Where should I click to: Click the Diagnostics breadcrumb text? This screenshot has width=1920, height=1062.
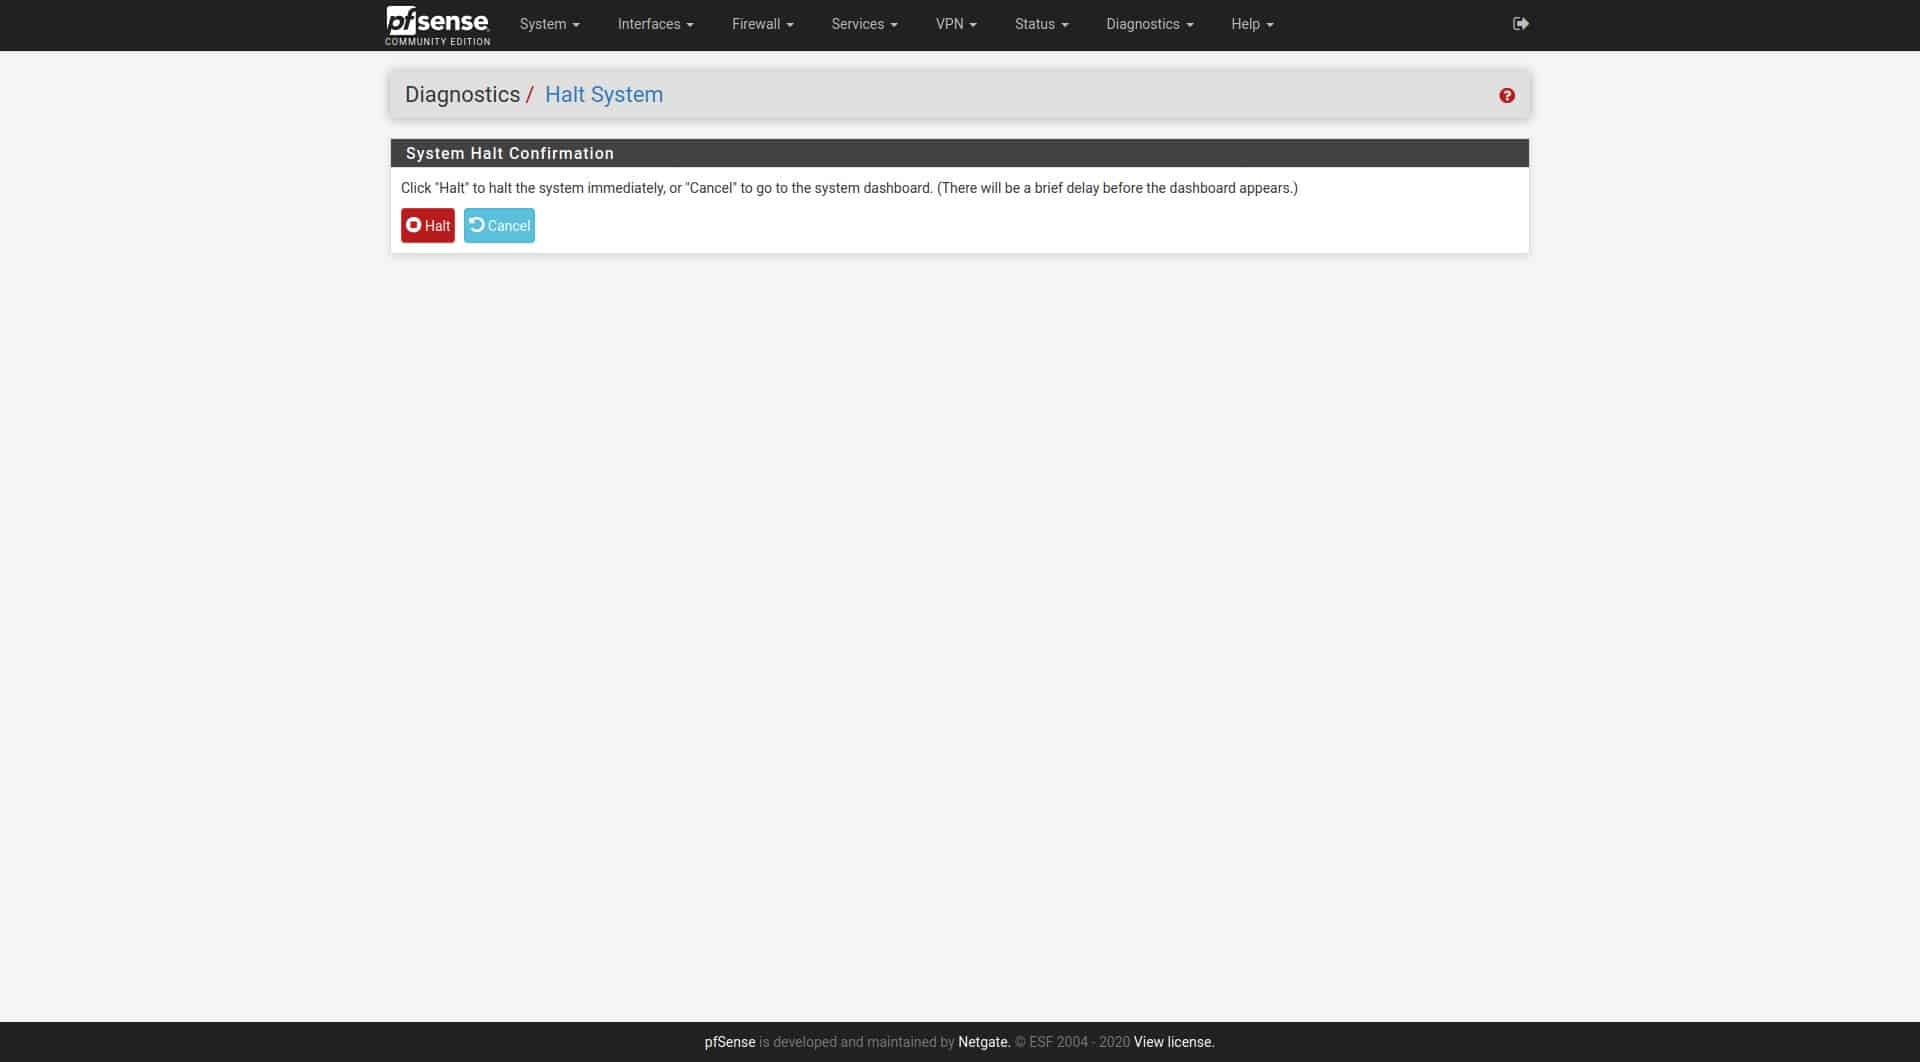[462, 95]
